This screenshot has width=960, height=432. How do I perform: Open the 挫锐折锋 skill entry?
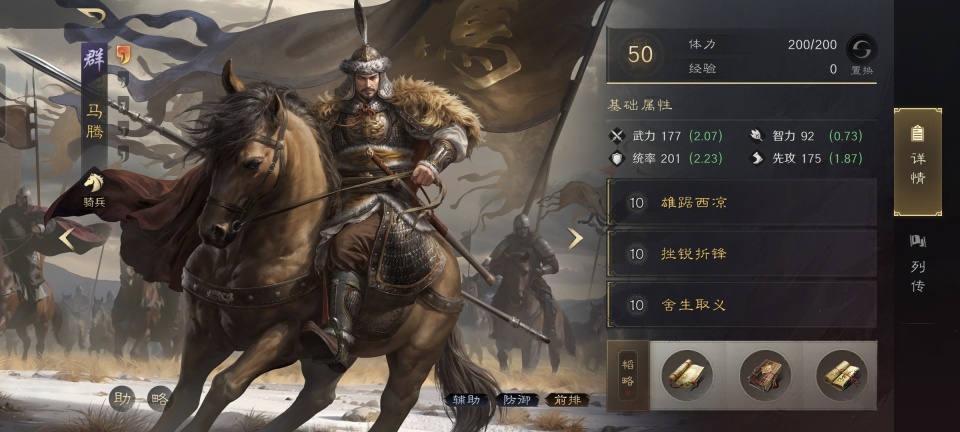[741, 253]
